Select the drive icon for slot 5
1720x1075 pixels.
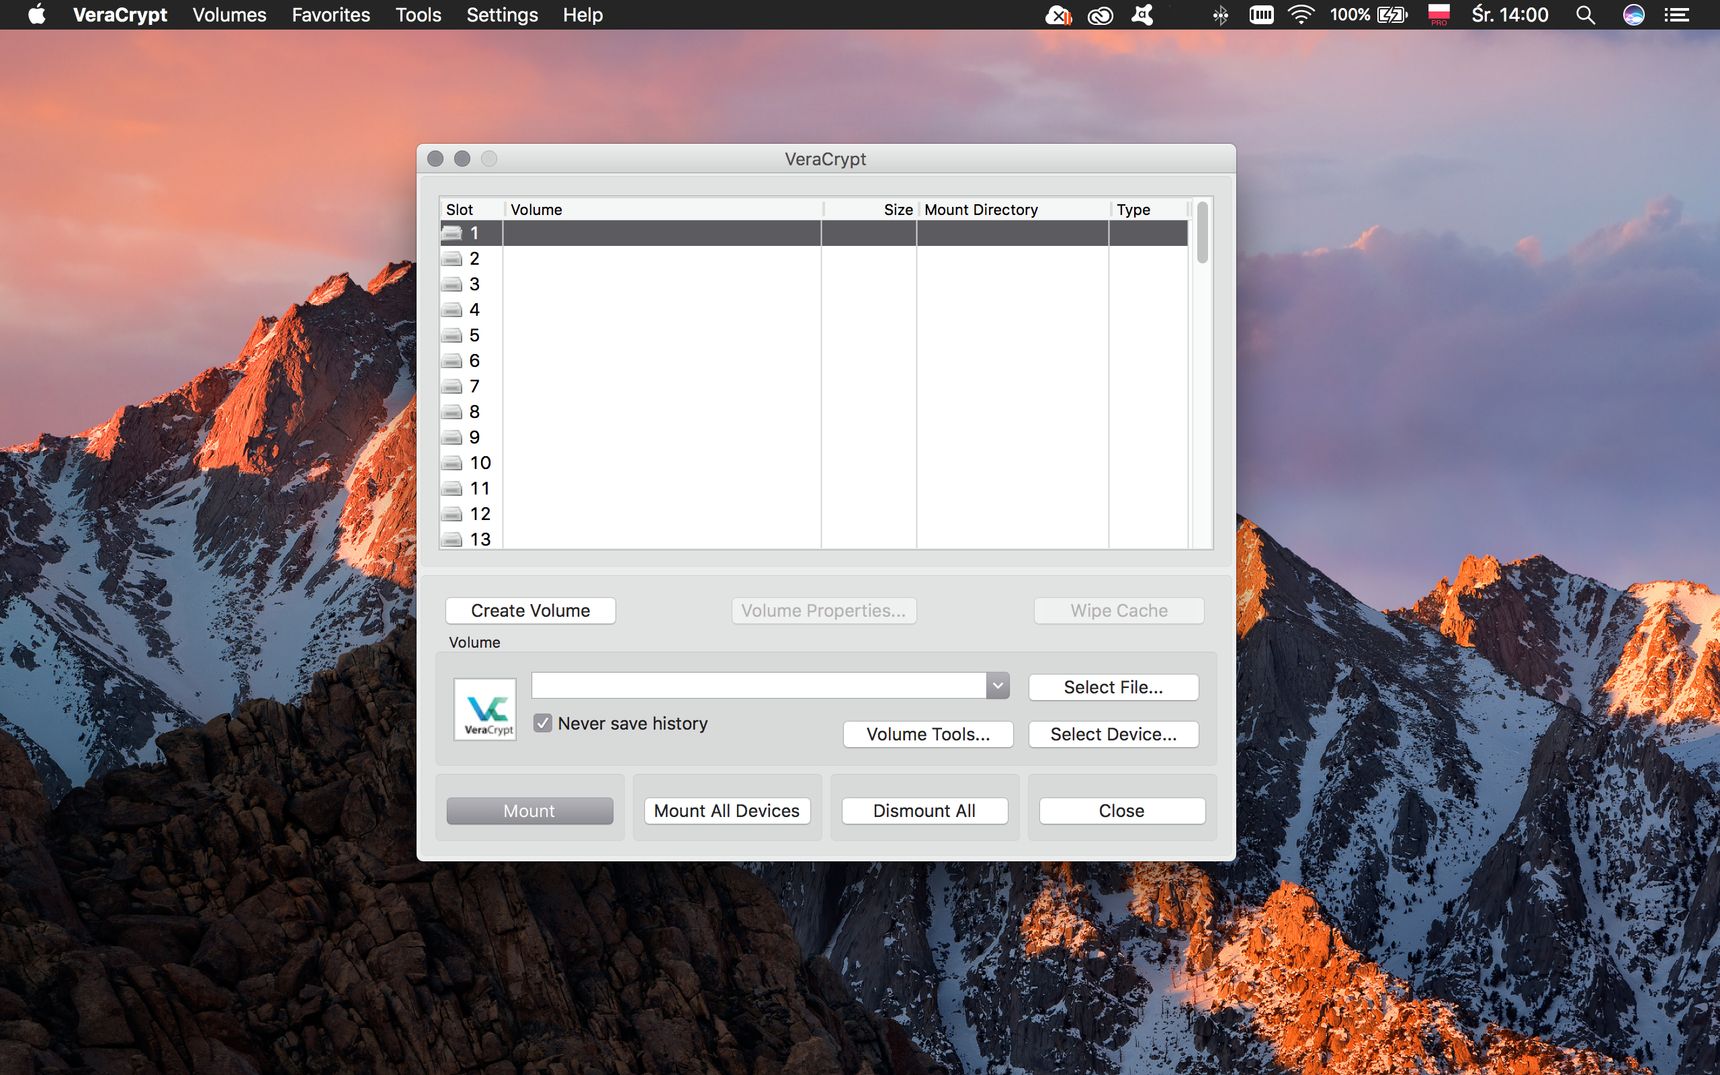452,335
